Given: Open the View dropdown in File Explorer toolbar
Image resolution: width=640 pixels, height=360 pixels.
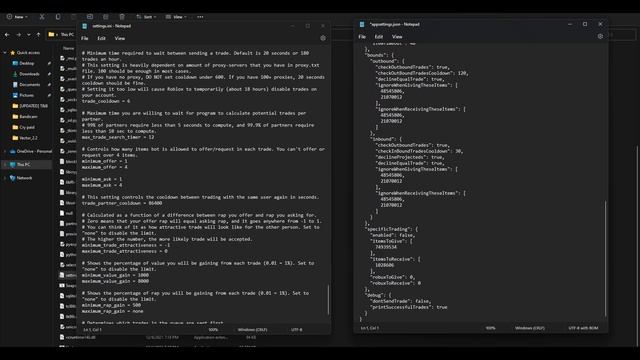Looking at the screenshot, I should coord(176,17).
